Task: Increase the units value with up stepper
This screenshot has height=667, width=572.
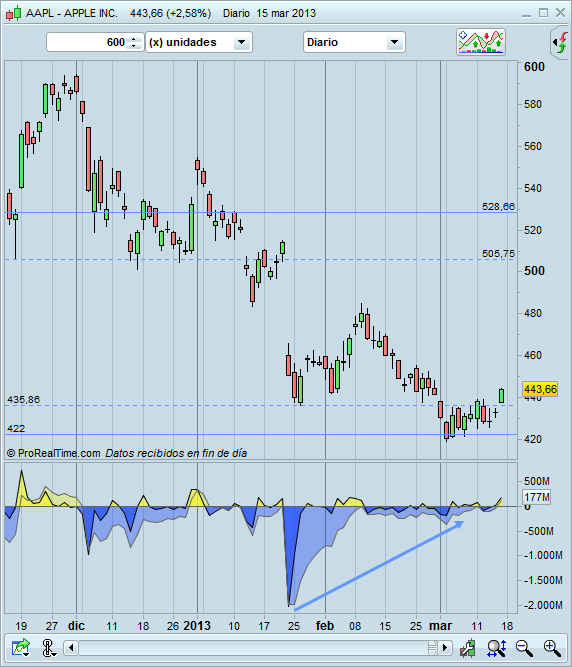Action: click(134, 39)
